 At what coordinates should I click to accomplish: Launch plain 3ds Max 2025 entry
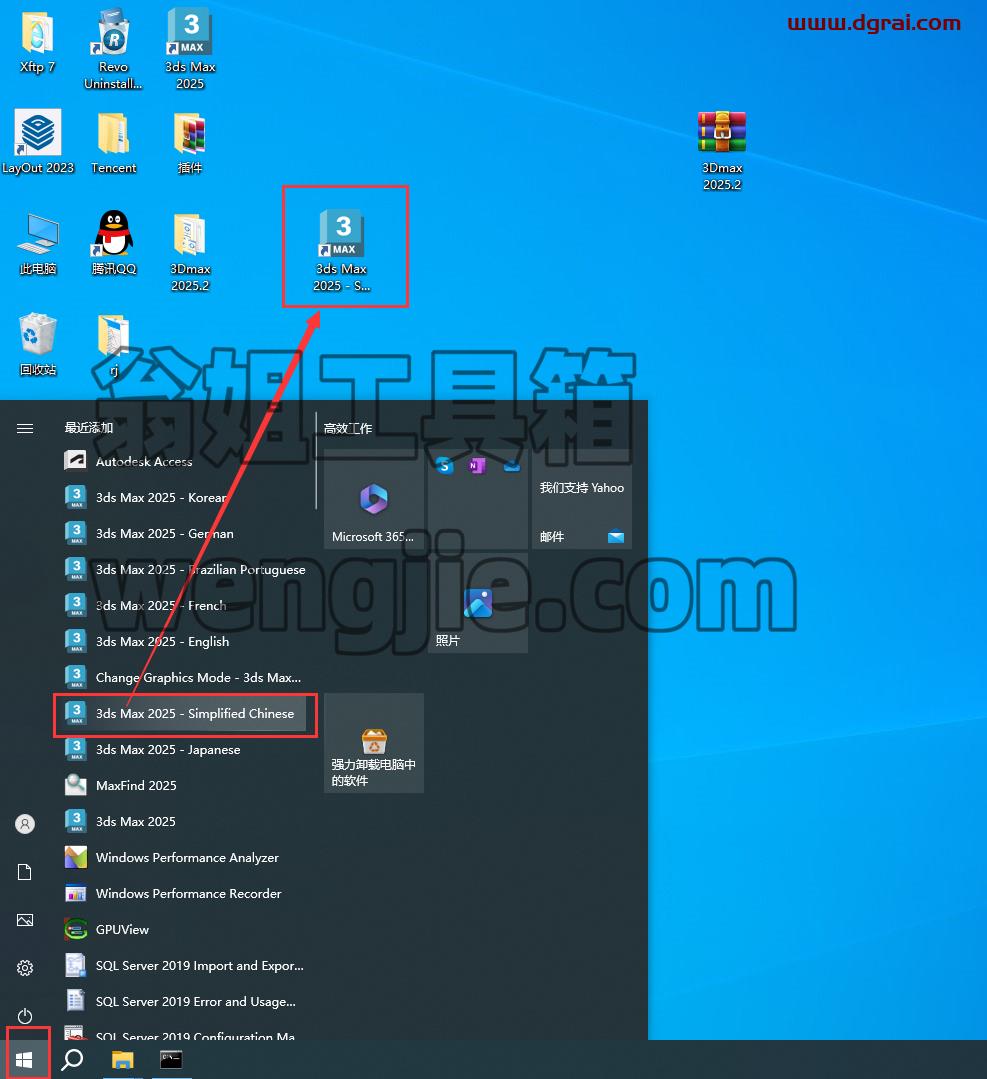coord(184,822)
